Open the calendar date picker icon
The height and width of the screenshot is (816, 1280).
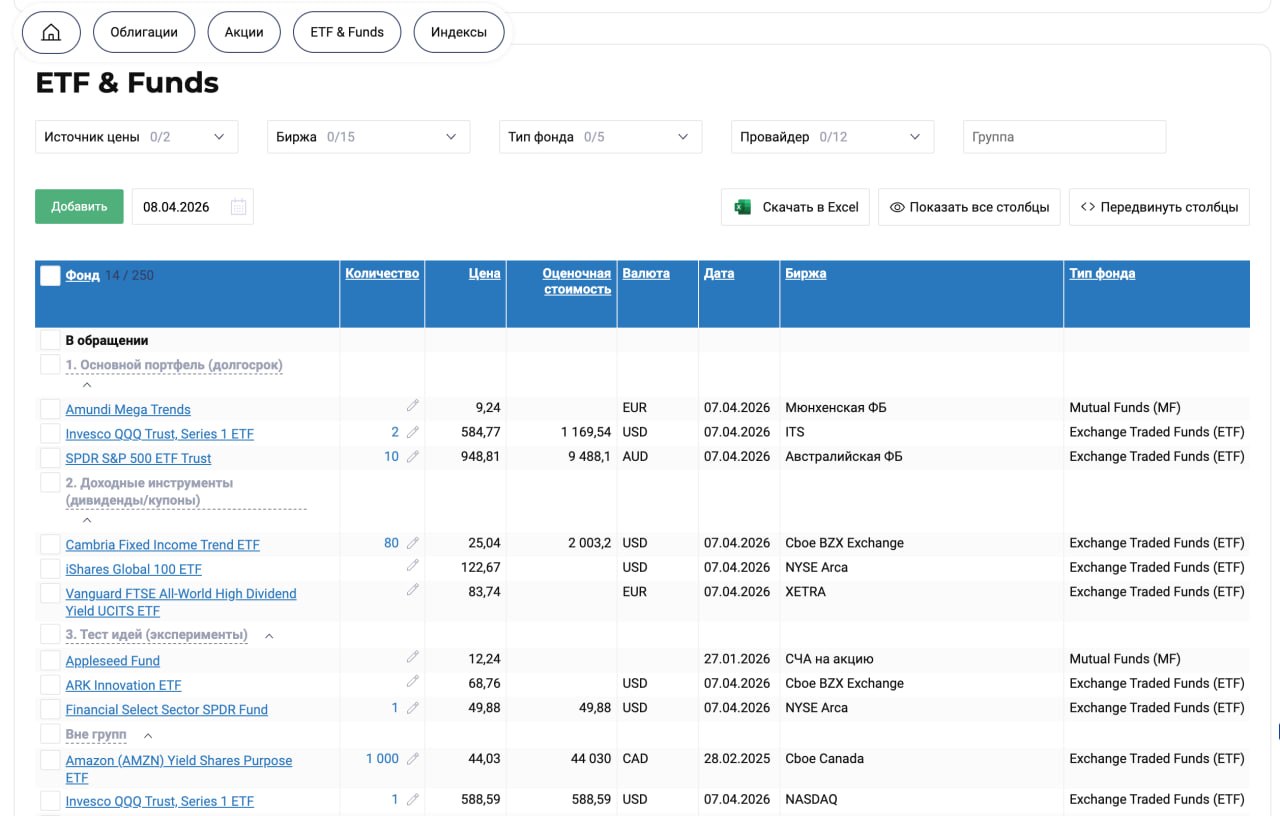point(238,207)
